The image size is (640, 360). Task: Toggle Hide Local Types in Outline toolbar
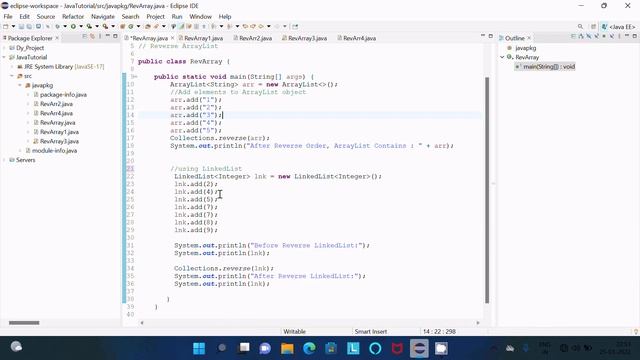click(x=612, y=36)
